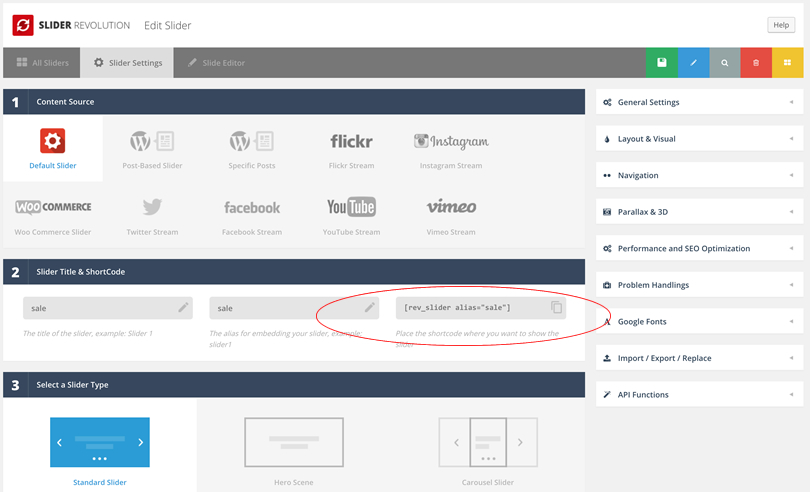Viewport: 810px width, 492px height.
Task: Expand the Import / Export / Replace panel
Action: coord(699,358)
